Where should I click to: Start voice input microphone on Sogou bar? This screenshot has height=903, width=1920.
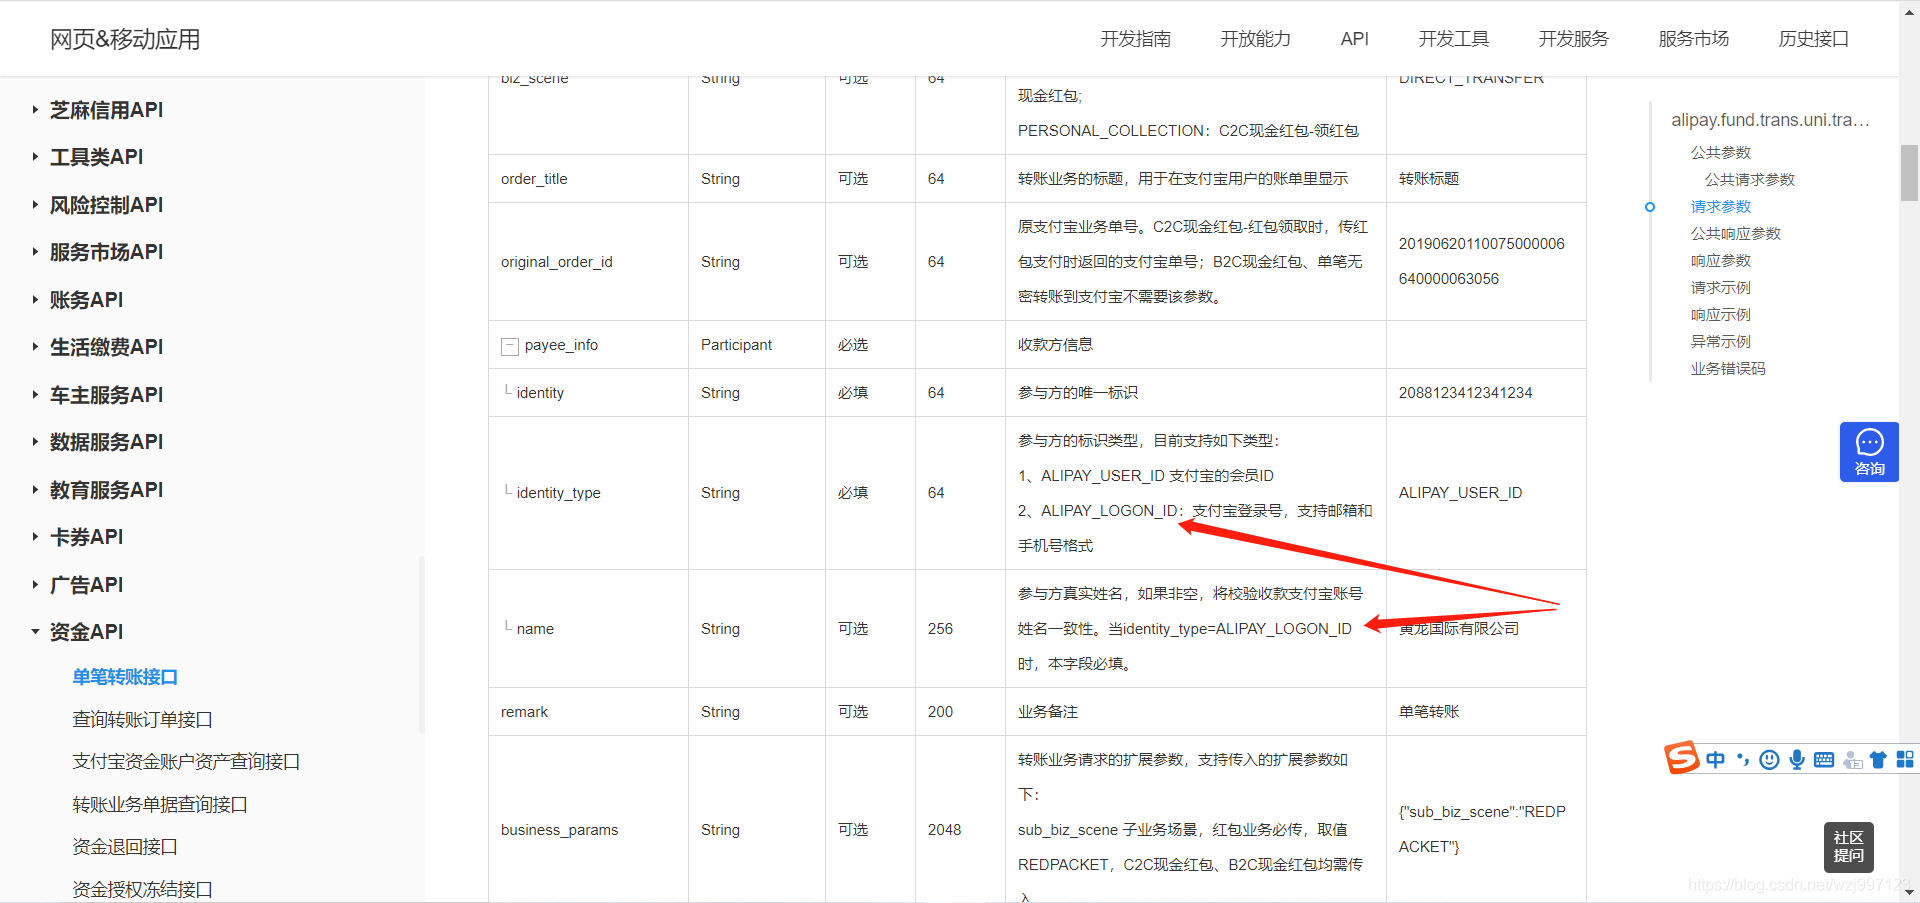[x=1797, y=760]
